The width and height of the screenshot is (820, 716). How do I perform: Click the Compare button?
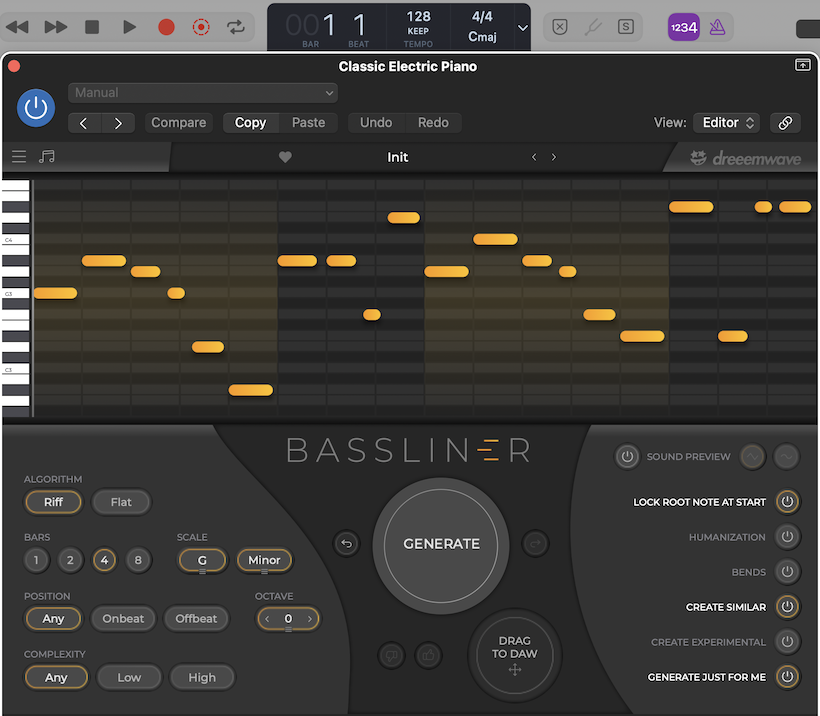(x=178, y=123)
